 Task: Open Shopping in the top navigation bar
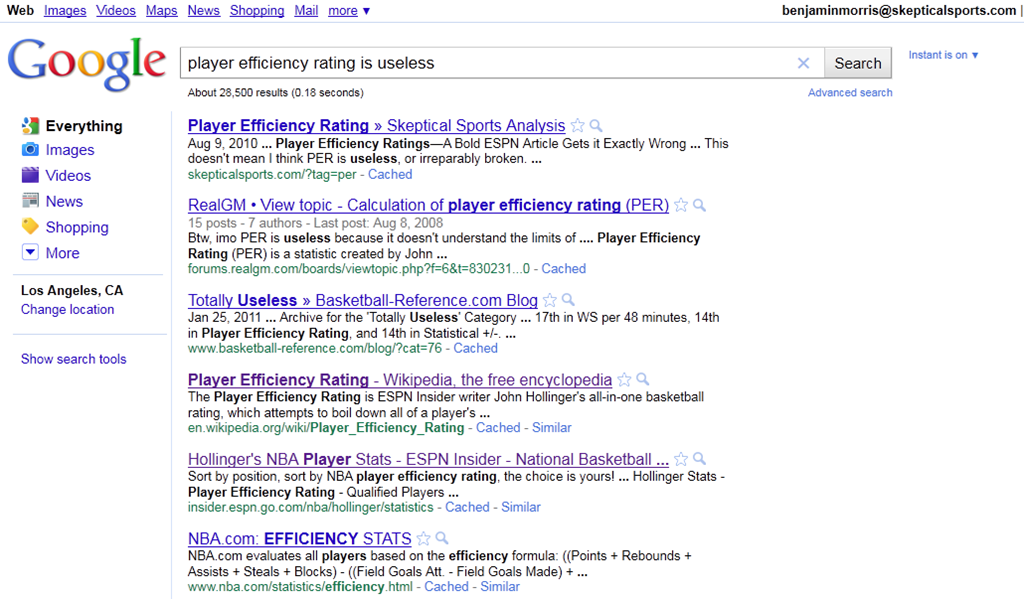click(x=257, y=11)
